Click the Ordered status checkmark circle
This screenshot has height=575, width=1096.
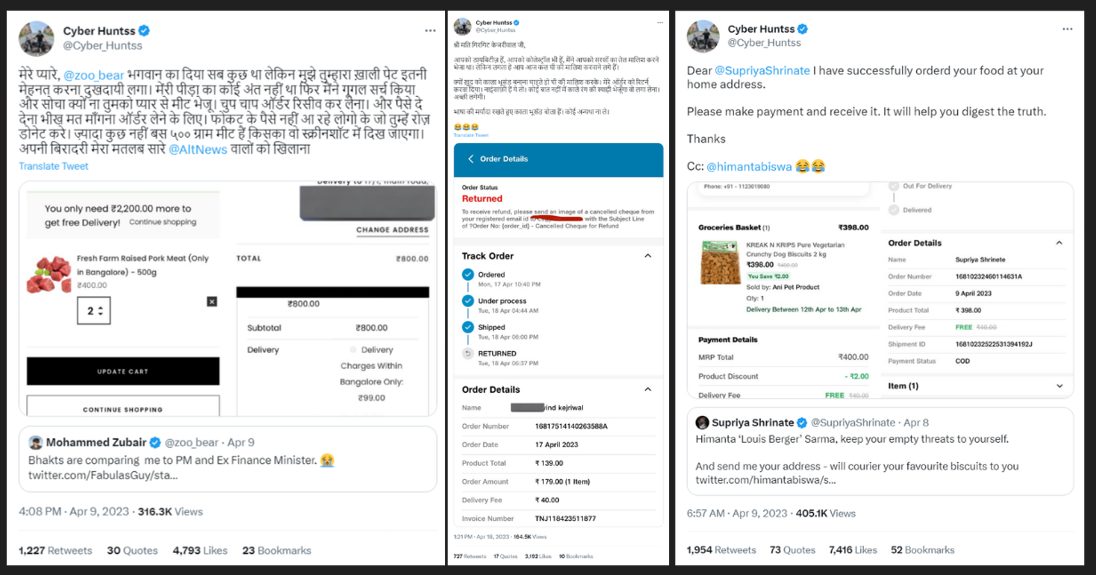[x=468, y=275]
